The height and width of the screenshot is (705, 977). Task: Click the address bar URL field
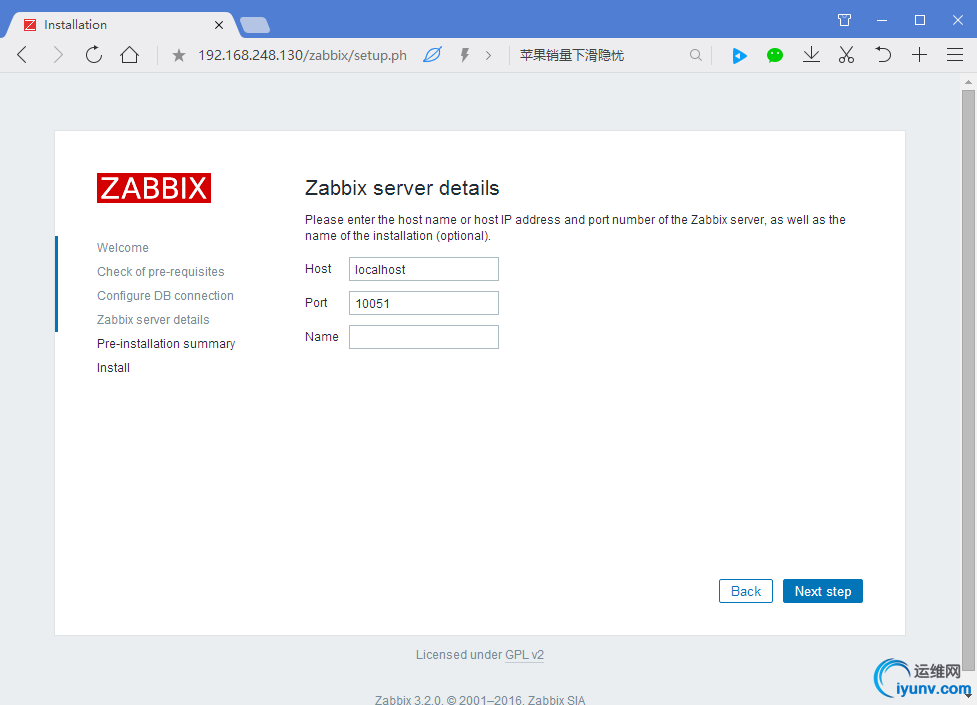tap(302, 55)
